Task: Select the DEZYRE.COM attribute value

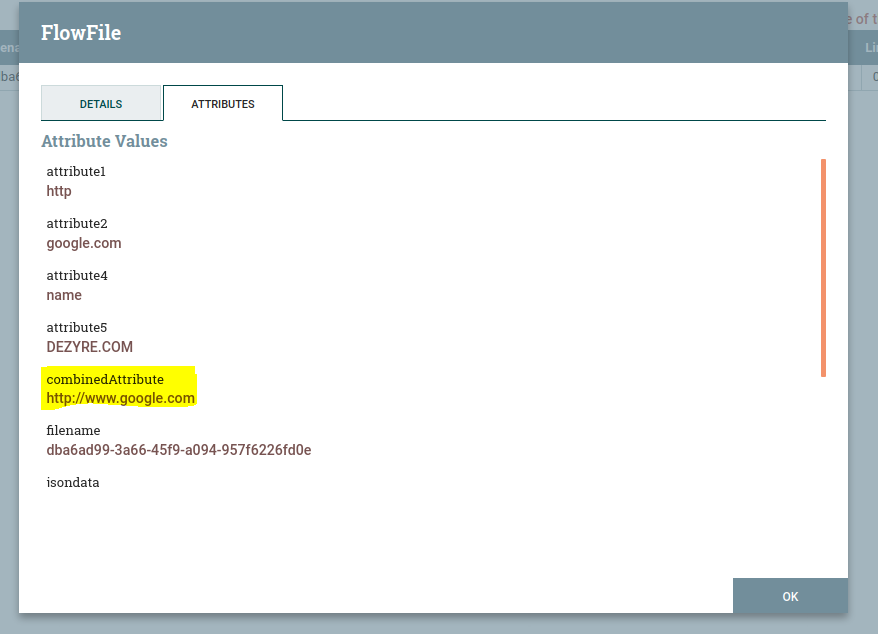Action: pyautogui.click(x=90, y=347)
